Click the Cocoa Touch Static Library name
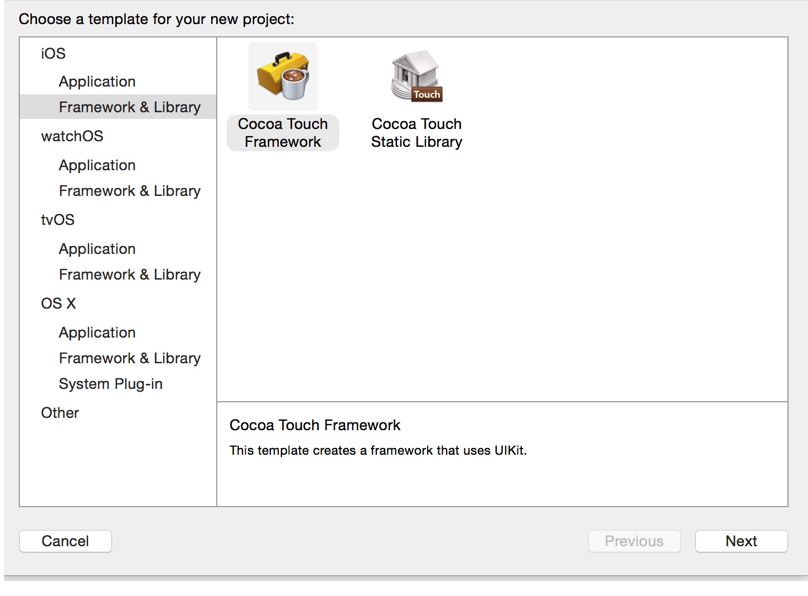This screenshot has height=596, width=808. pyautogui.click(x=416, y=133)
